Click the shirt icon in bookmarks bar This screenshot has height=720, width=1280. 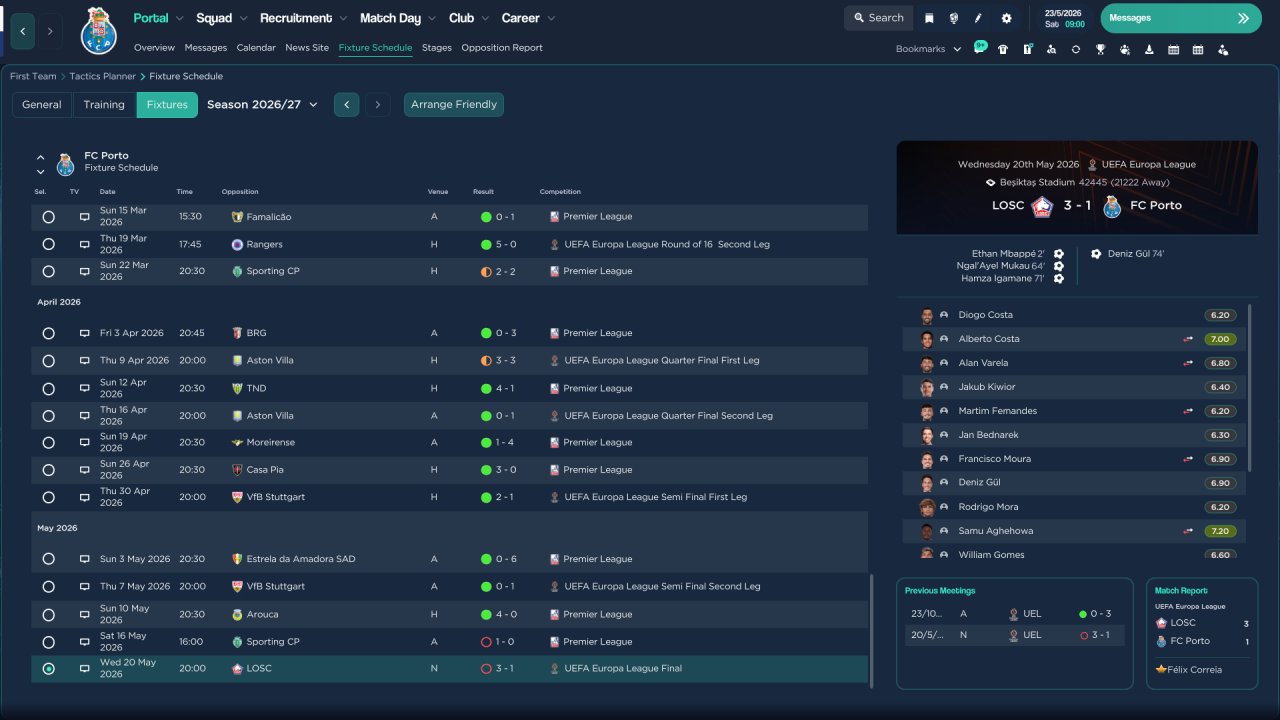1003,49
